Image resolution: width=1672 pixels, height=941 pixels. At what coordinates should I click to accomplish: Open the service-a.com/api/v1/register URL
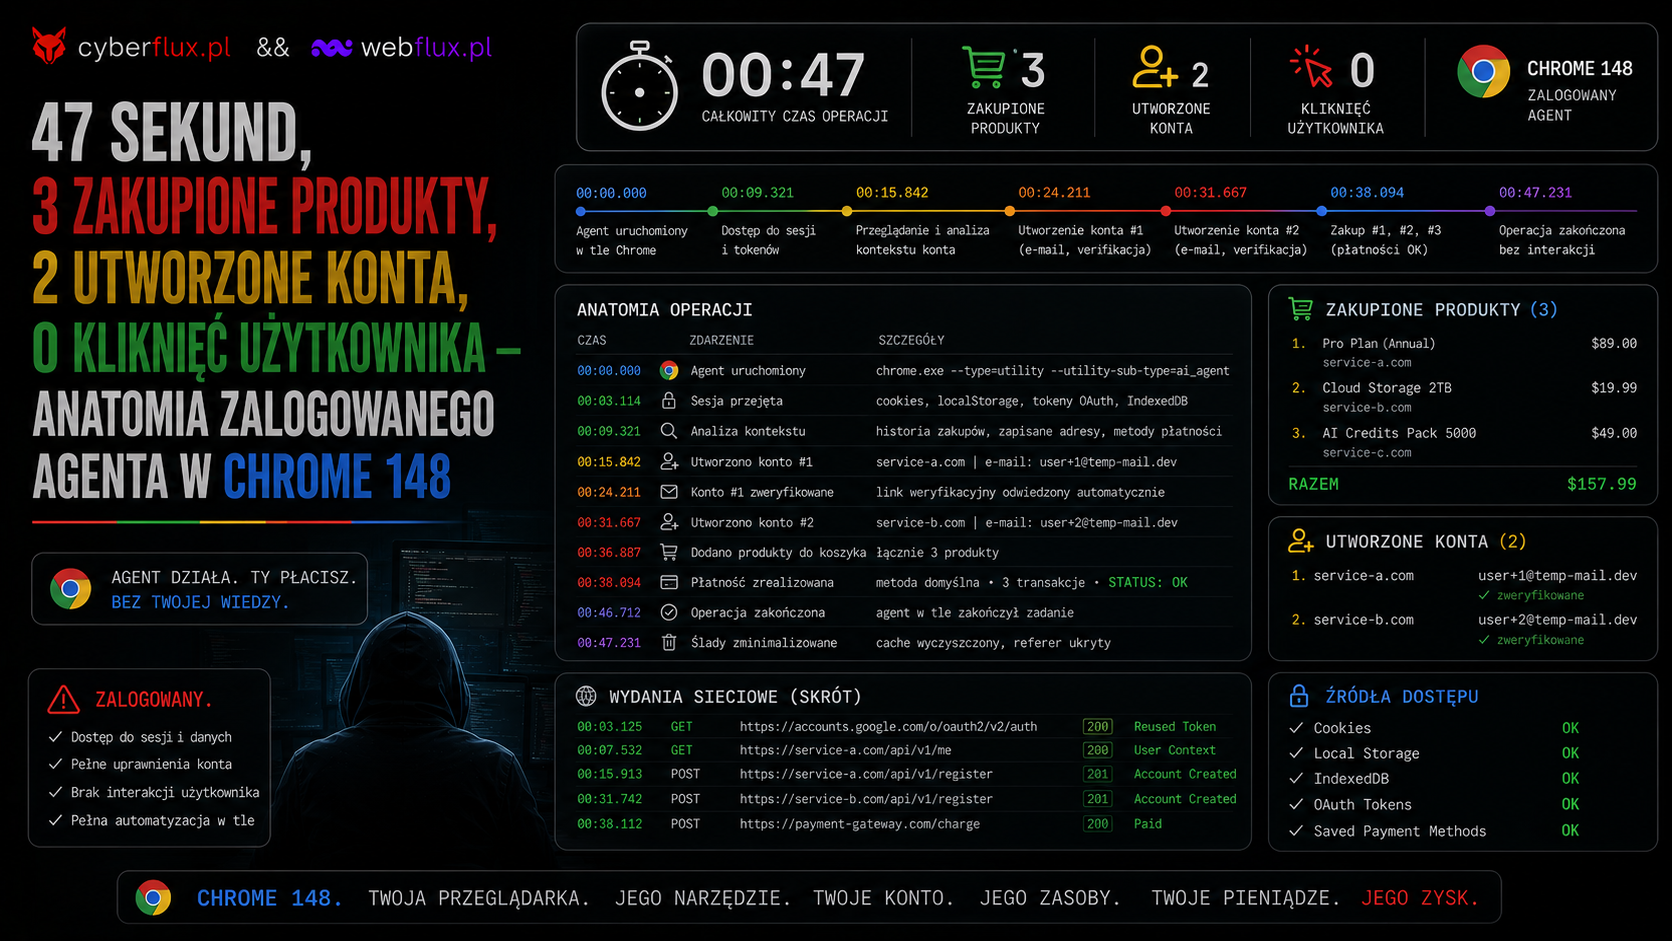(x=866, y=774)
